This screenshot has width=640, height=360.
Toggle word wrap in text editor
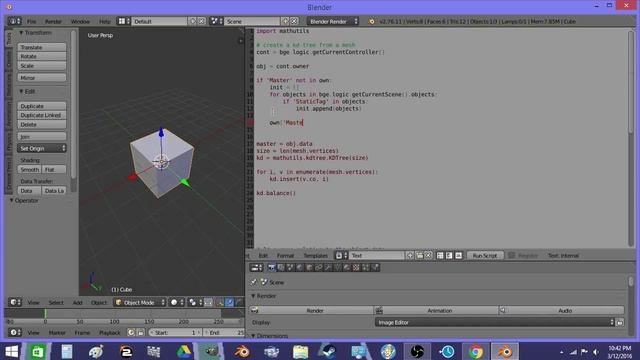(449, 256)
